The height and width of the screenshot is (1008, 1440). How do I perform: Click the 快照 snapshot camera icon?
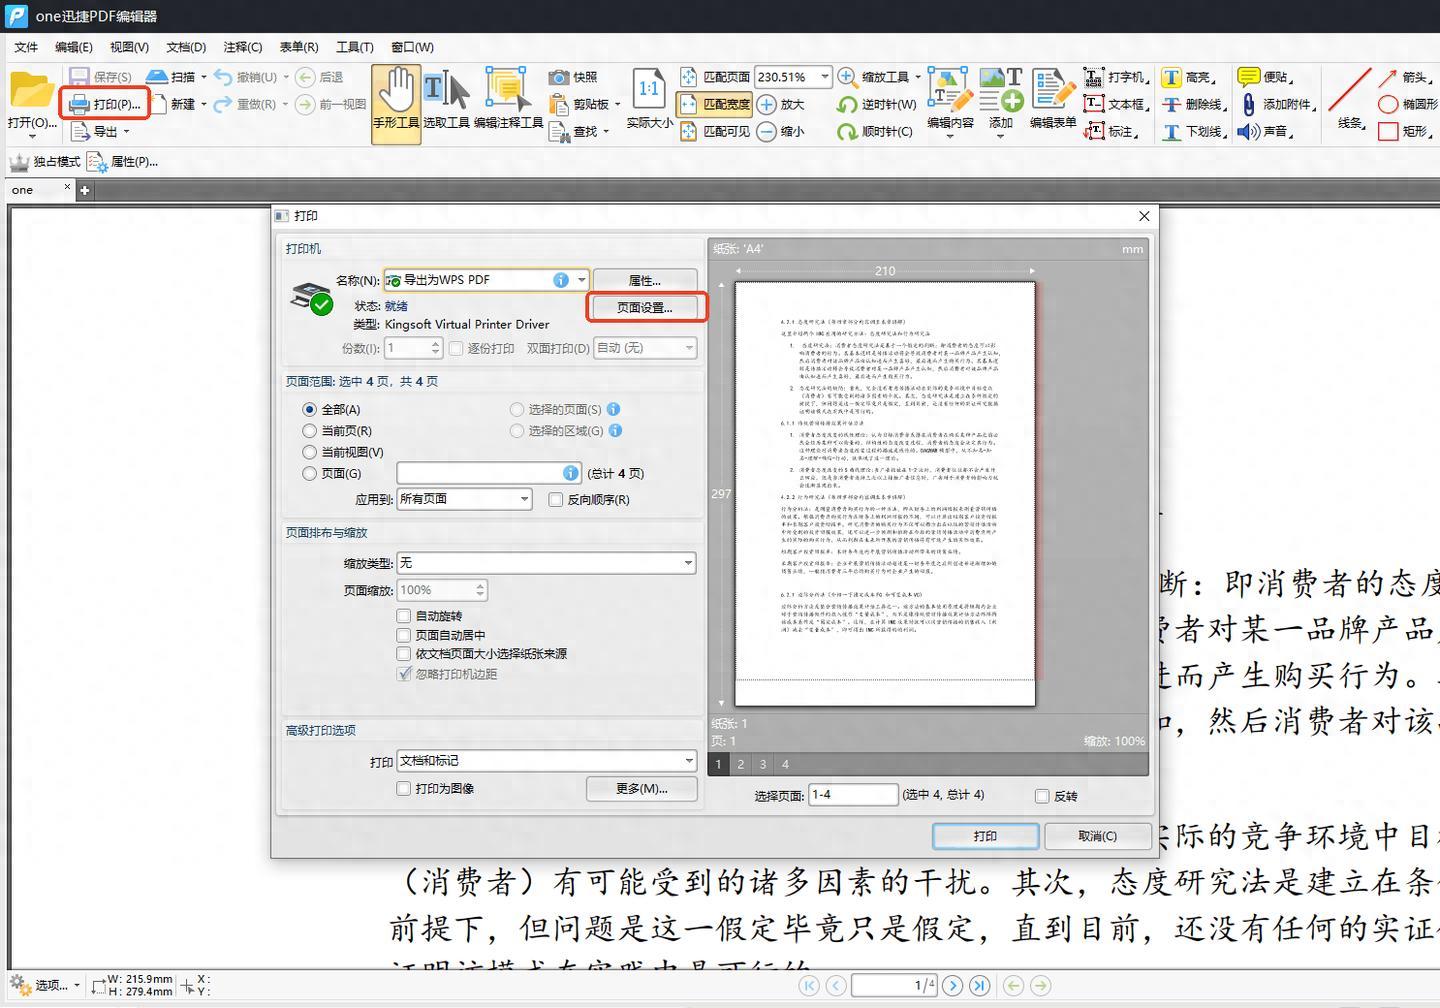tap(559, 77)
